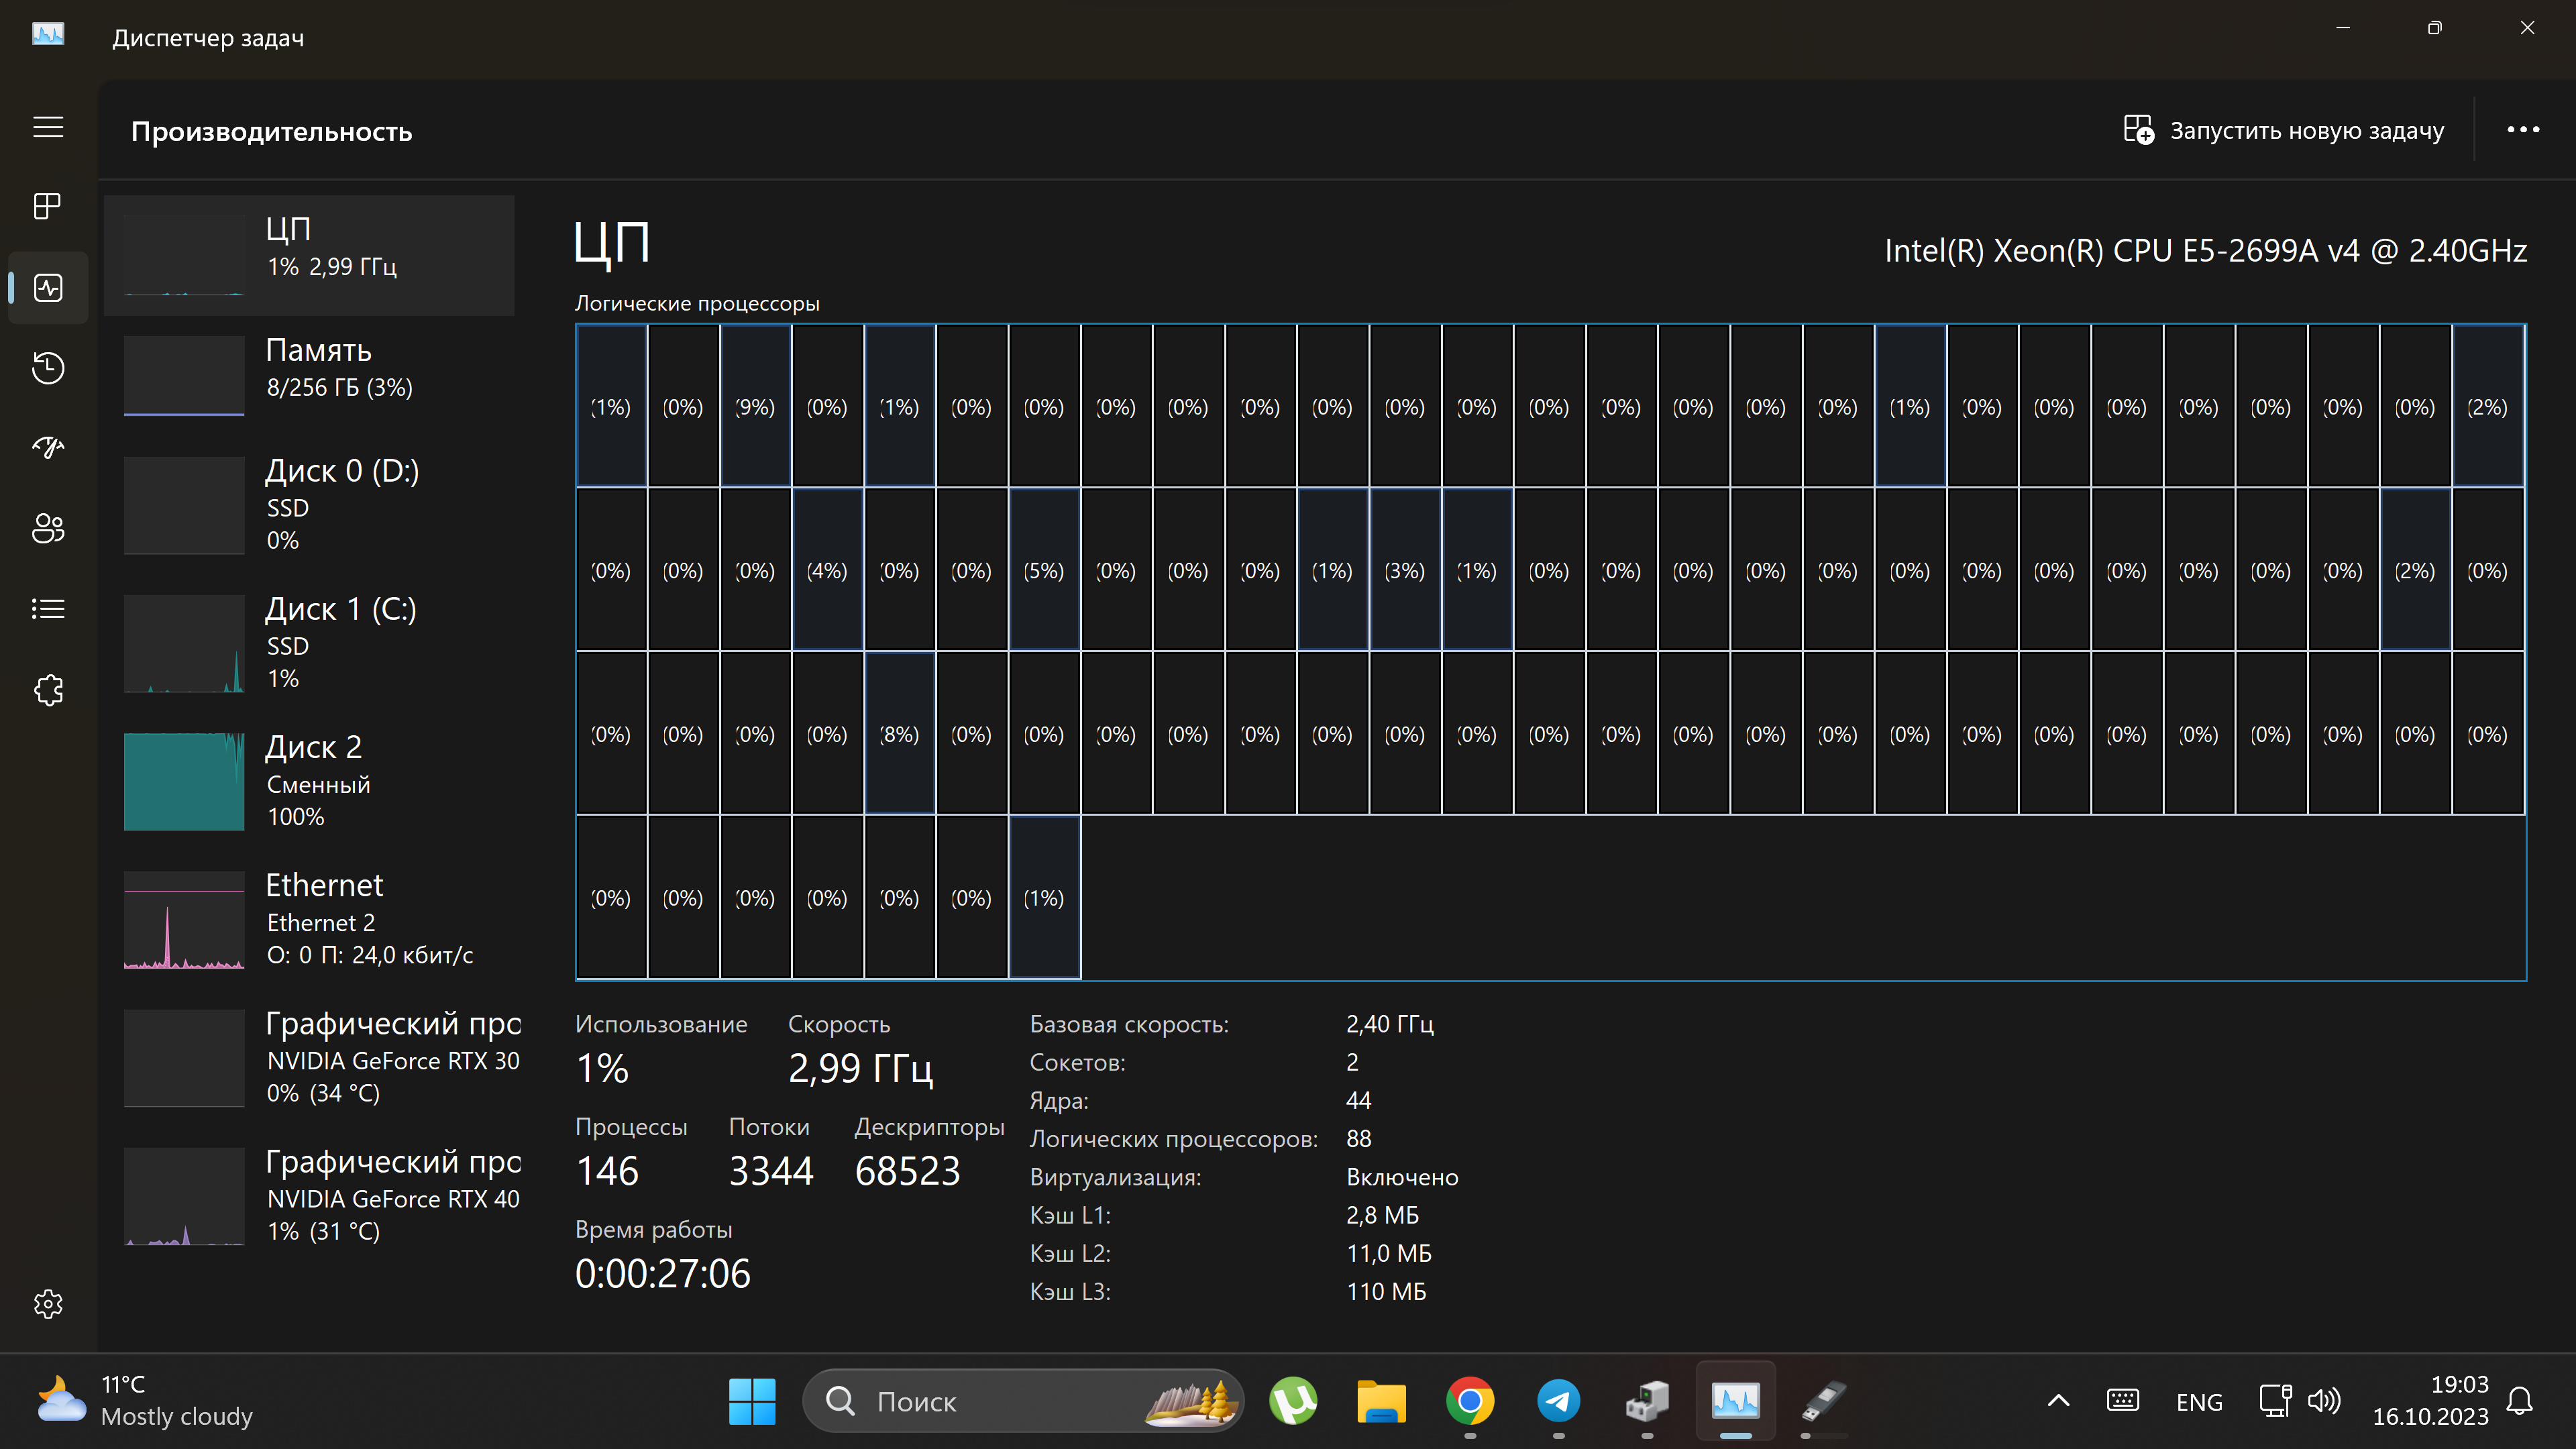2576x1449 pixels.
Task: Open the Processes page icon
Action: [x=48, y=207]
